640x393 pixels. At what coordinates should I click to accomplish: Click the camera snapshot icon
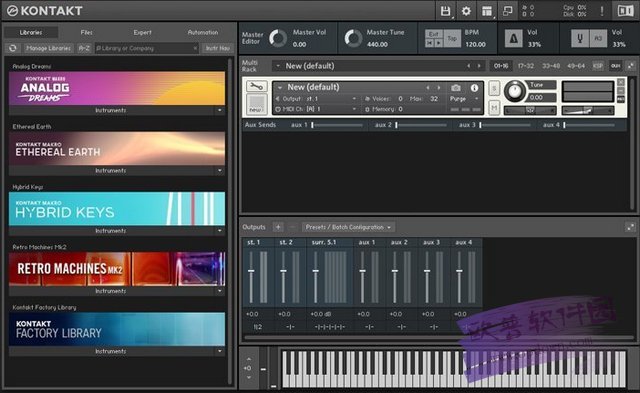click(456, 88)
